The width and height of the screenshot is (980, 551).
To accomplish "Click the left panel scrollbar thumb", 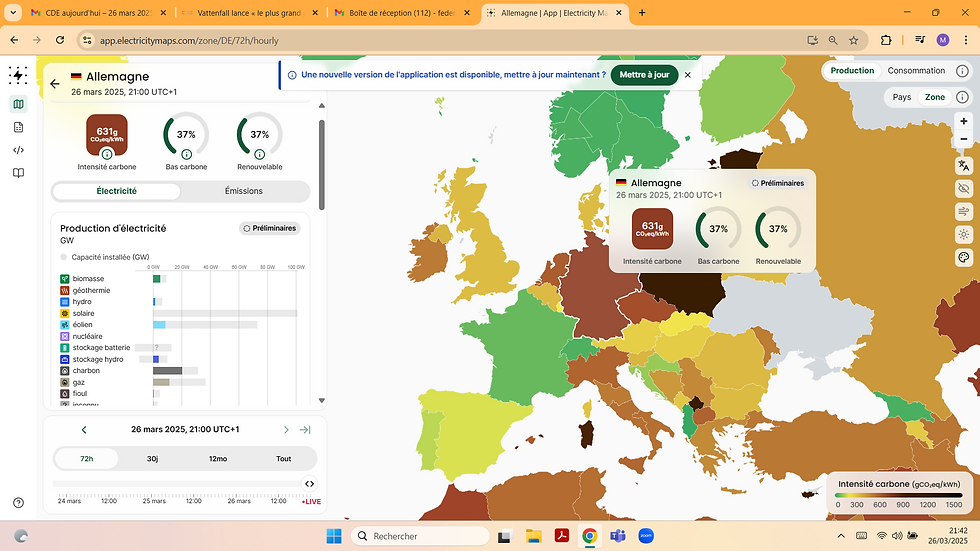I will coord(322,165).
